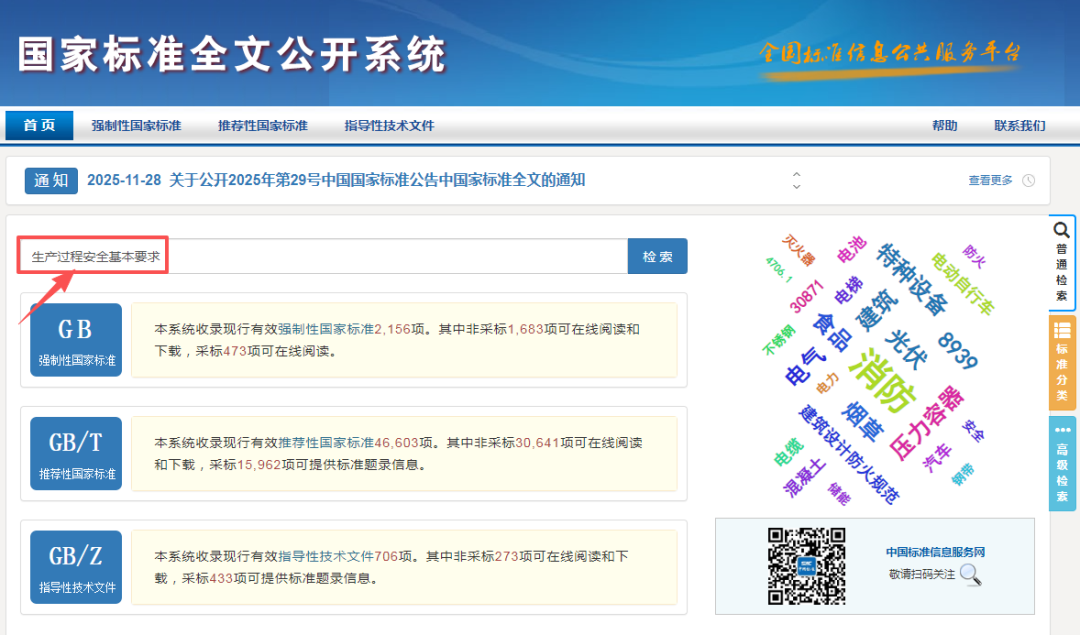Switch to the 强制性国家标准 tab
Viewport: 1080px width, 635px height.
138,125
